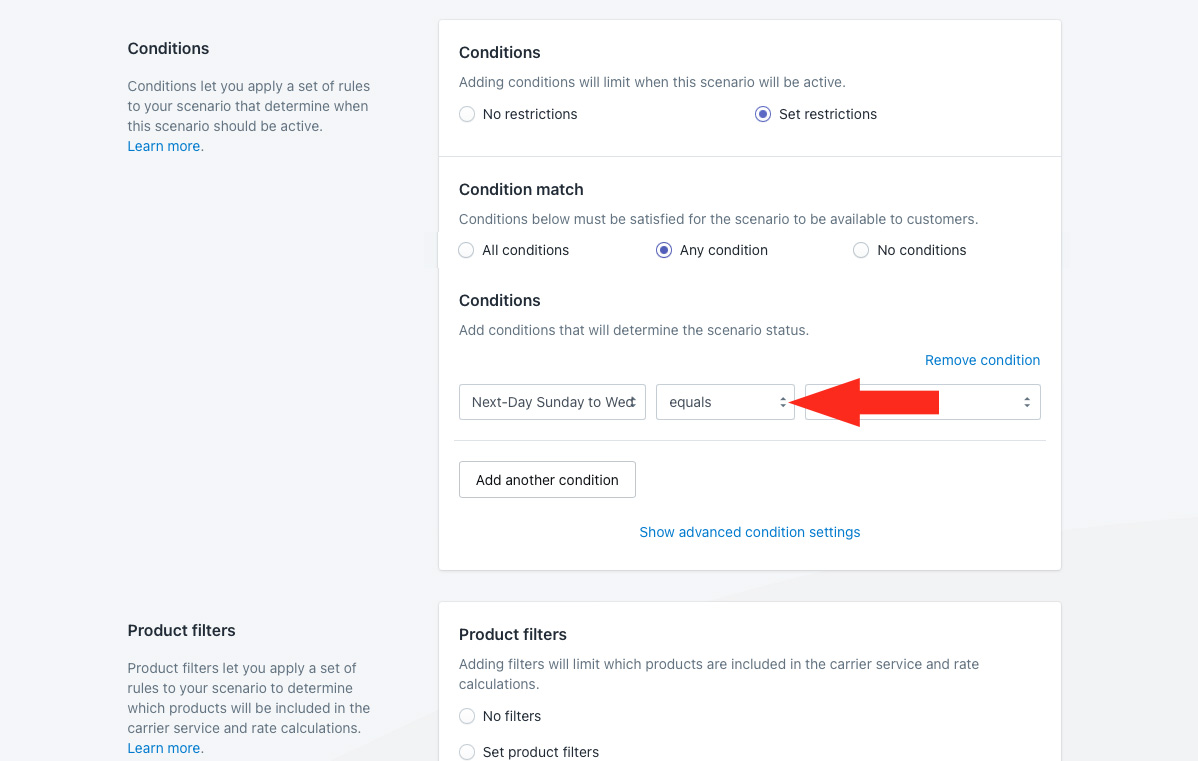The width and height of the screenshot is (1198, 761).
Task: Select the No conditions match option
Action: click(861, 250)
